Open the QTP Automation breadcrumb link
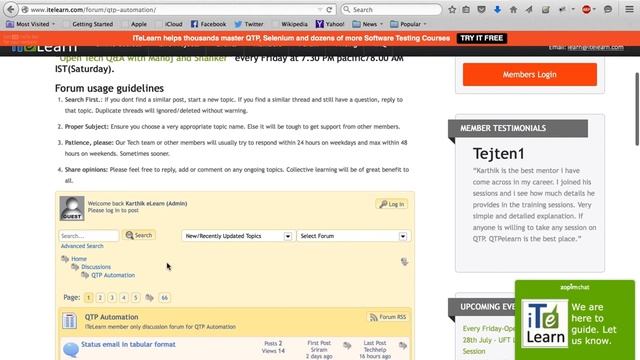The image size is (640, 360). click(x=113, y=275)
